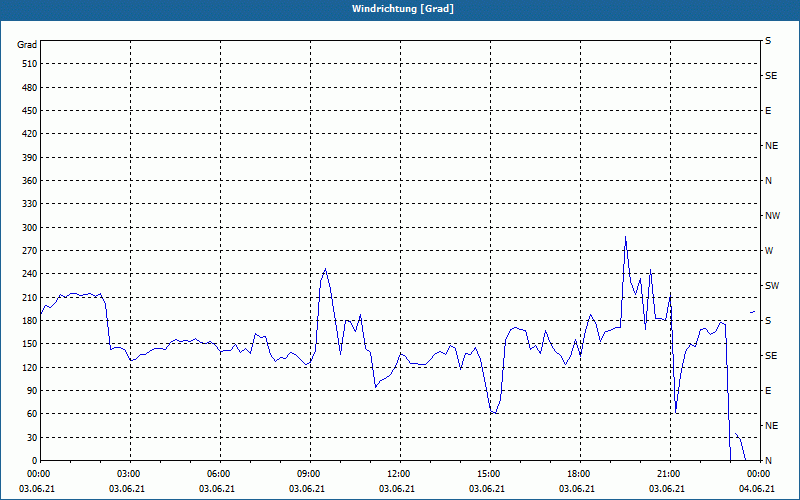Click the chart title "Windrichtung [Grad]"
This screenshot has height=500, width=800.
click(403, 9)
